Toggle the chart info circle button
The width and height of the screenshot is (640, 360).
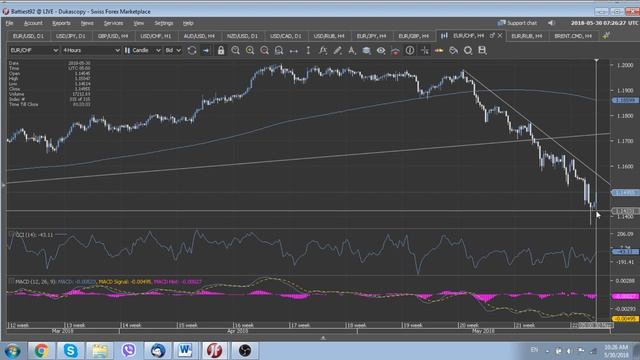(x=410, y=50)
